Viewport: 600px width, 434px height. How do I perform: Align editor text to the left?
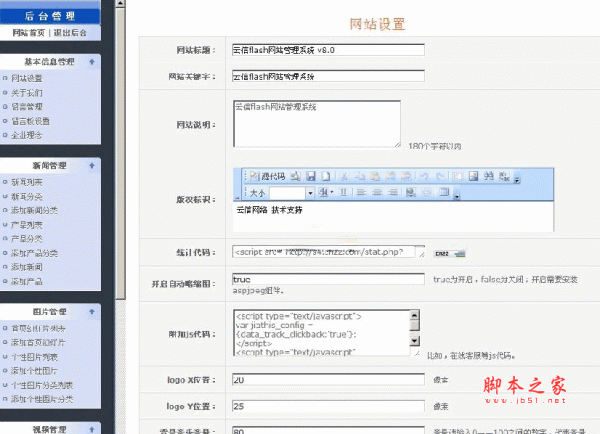(x=361, y=192)
